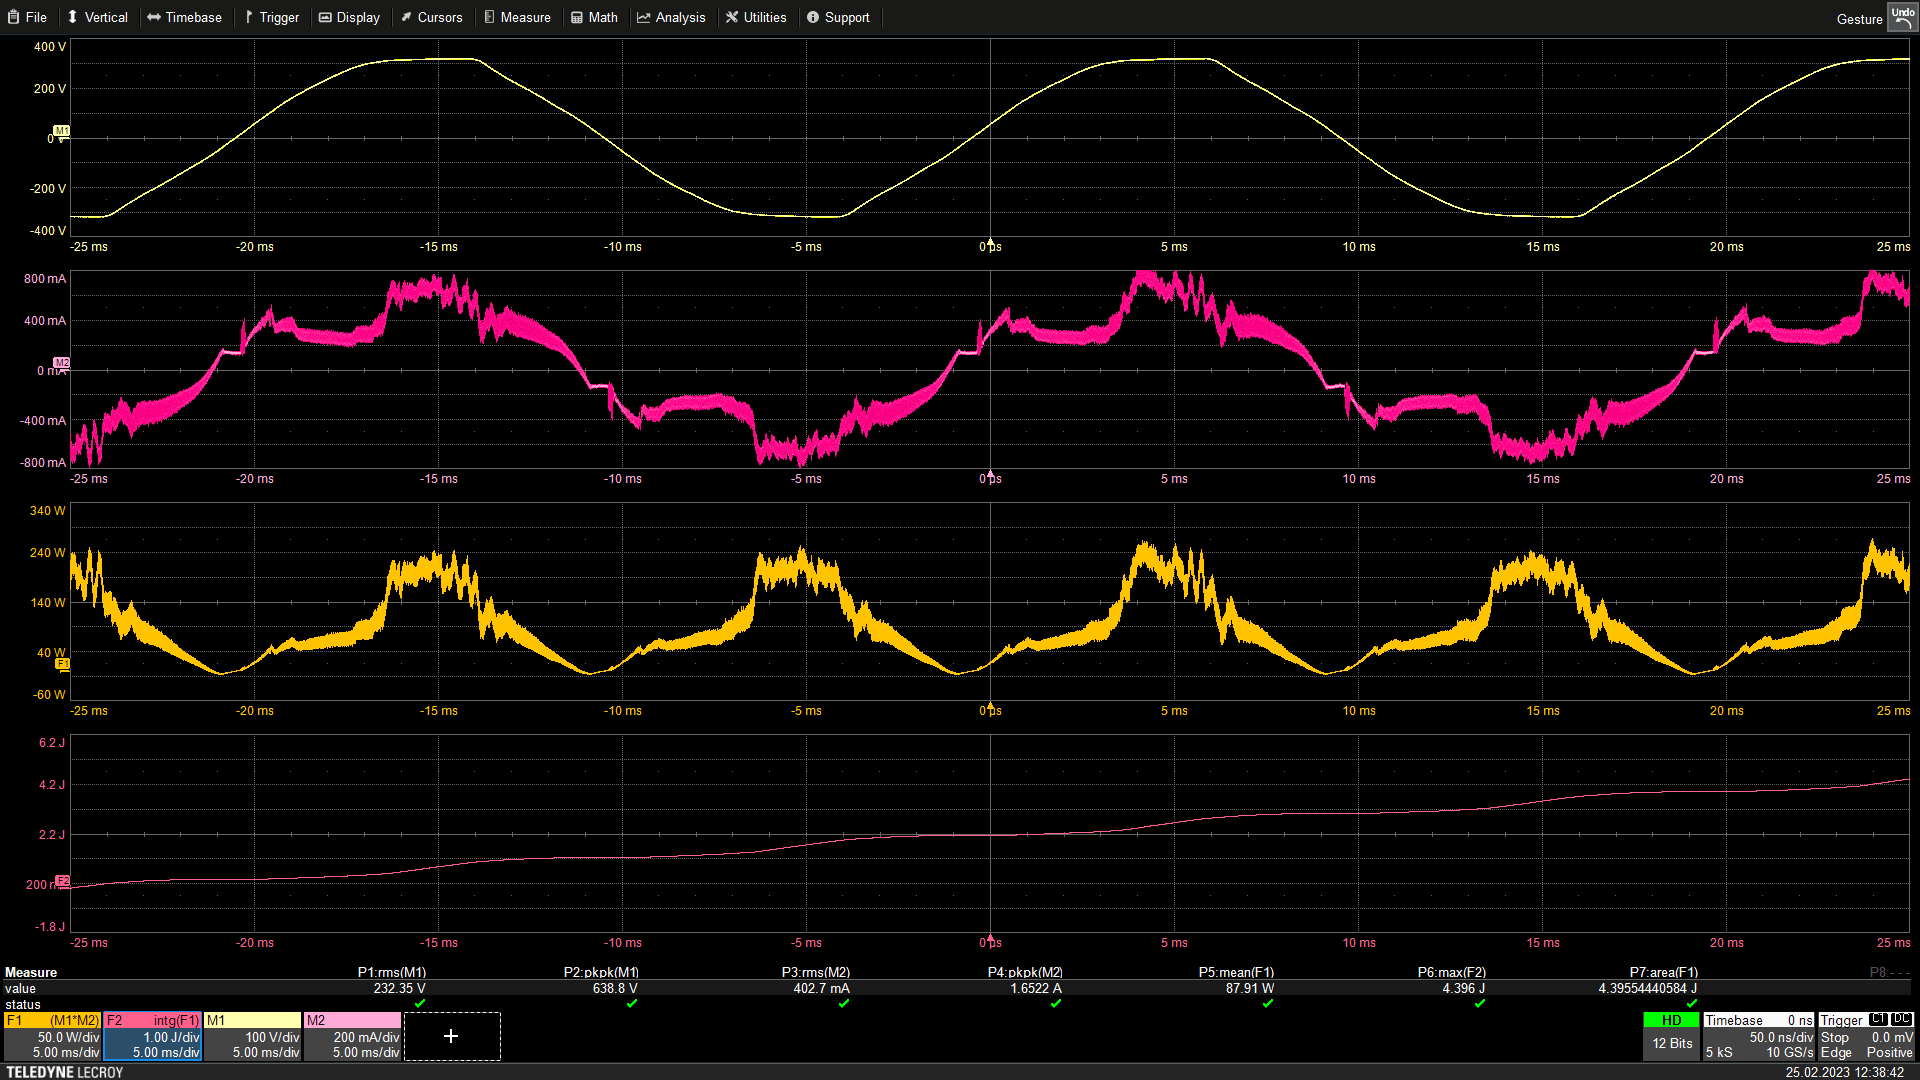Select the F2 intg(F1) trace descriptor
Image resolution: width=1920 pixels, height=1080 pixels.
[x=152, y=1036]
